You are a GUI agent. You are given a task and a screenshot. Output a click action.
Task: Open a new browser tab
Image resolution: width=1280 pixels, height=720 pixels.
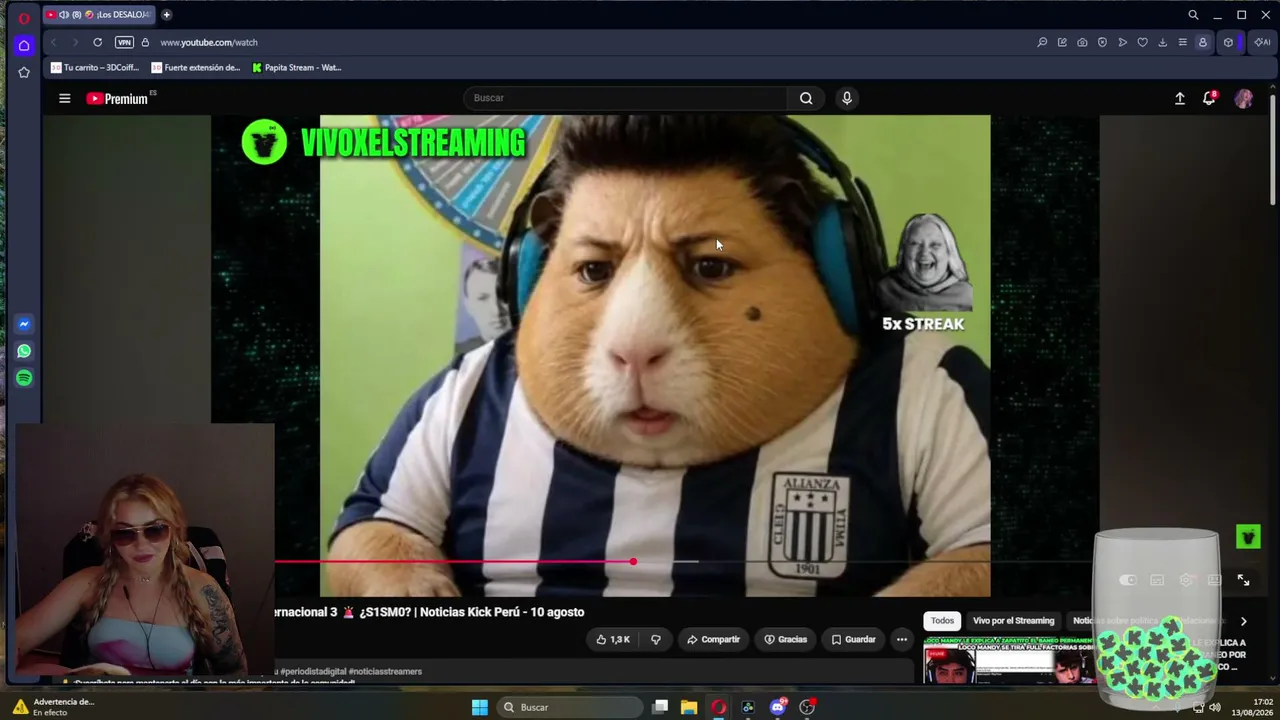pyautogui.click(x=166, y=15)
